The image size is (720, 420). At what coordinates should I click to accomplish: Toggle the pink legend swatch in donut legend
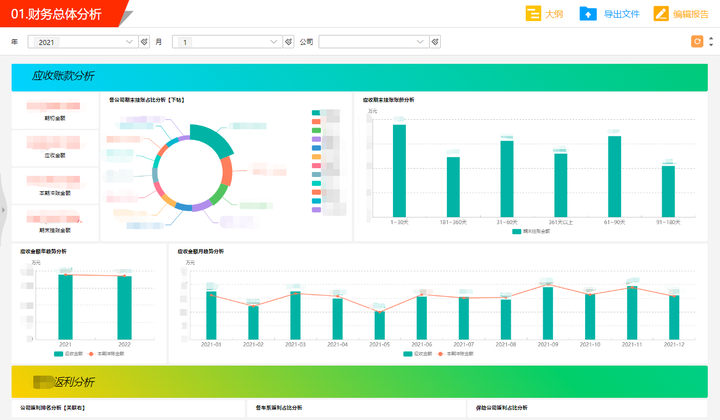pyautogui.click(x=316, y=166)
